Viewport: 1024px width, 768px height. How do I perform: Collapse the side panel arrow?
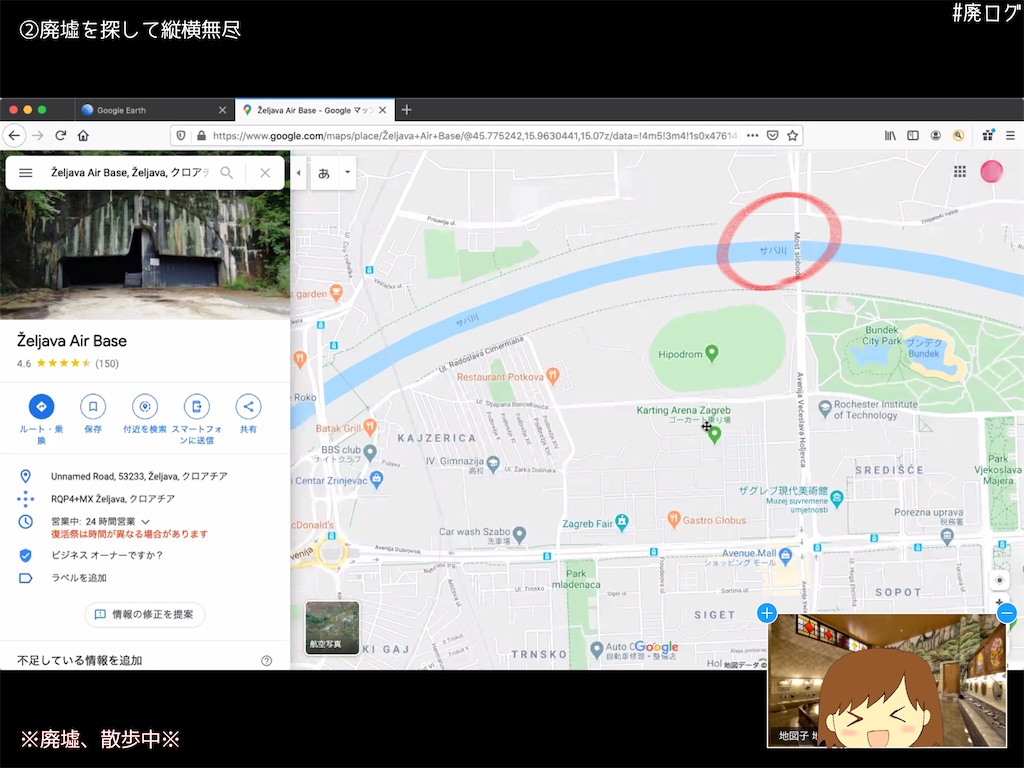pos(298,173)
